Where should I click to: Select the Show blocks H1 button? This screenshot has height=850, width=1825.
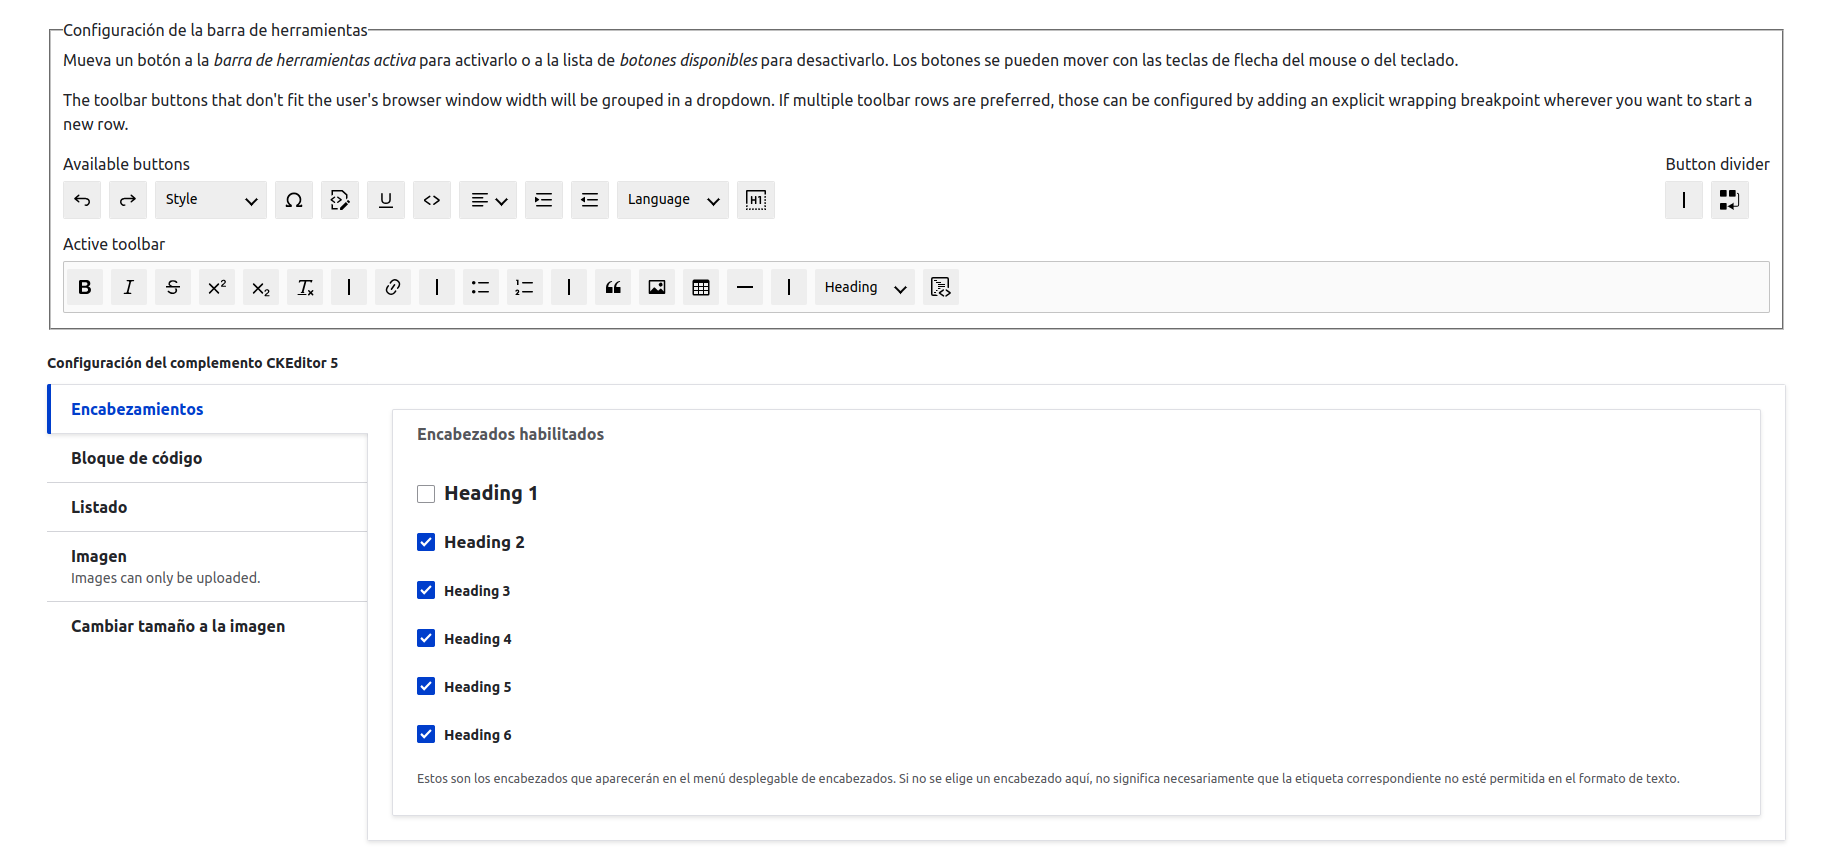pyautogui.click(x=756, y=200)
